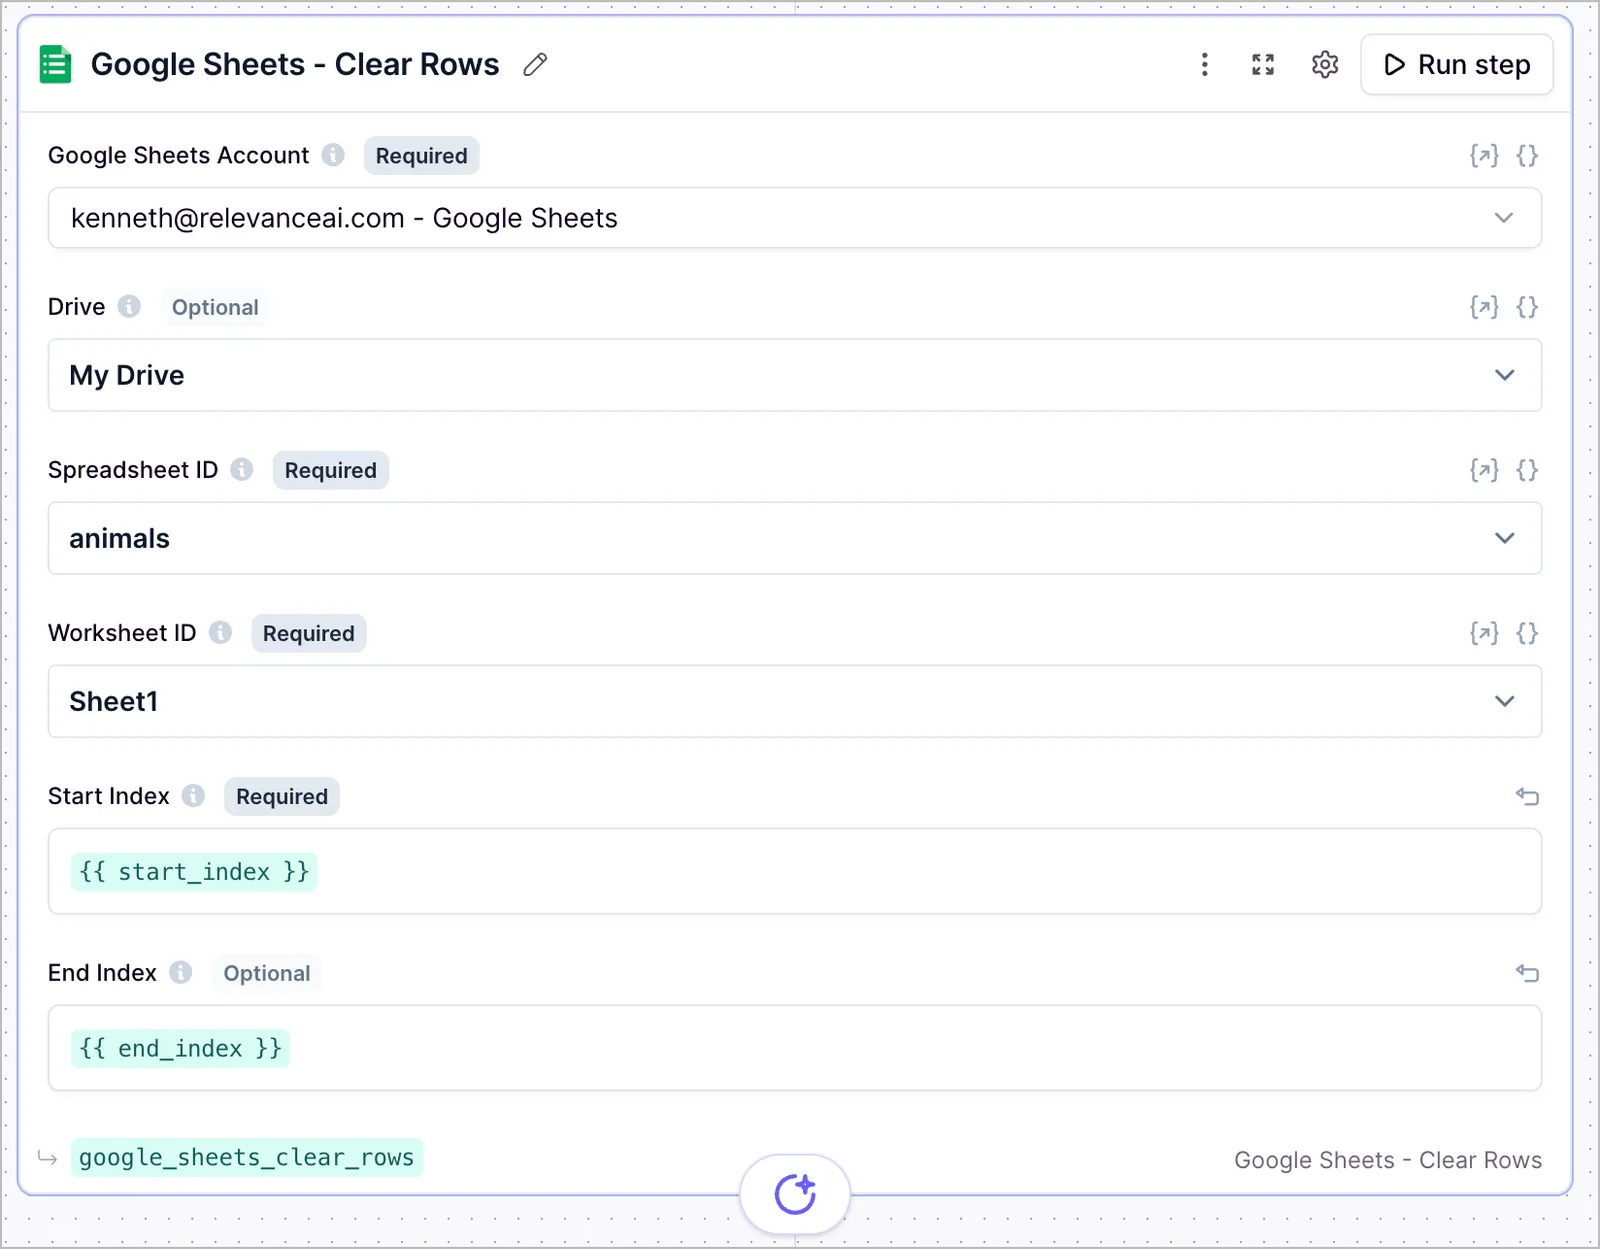The width and height of the screenshot is (1600, 1249).
Task: Open the My Drive dropdown
Action: [x=795, y=375]
